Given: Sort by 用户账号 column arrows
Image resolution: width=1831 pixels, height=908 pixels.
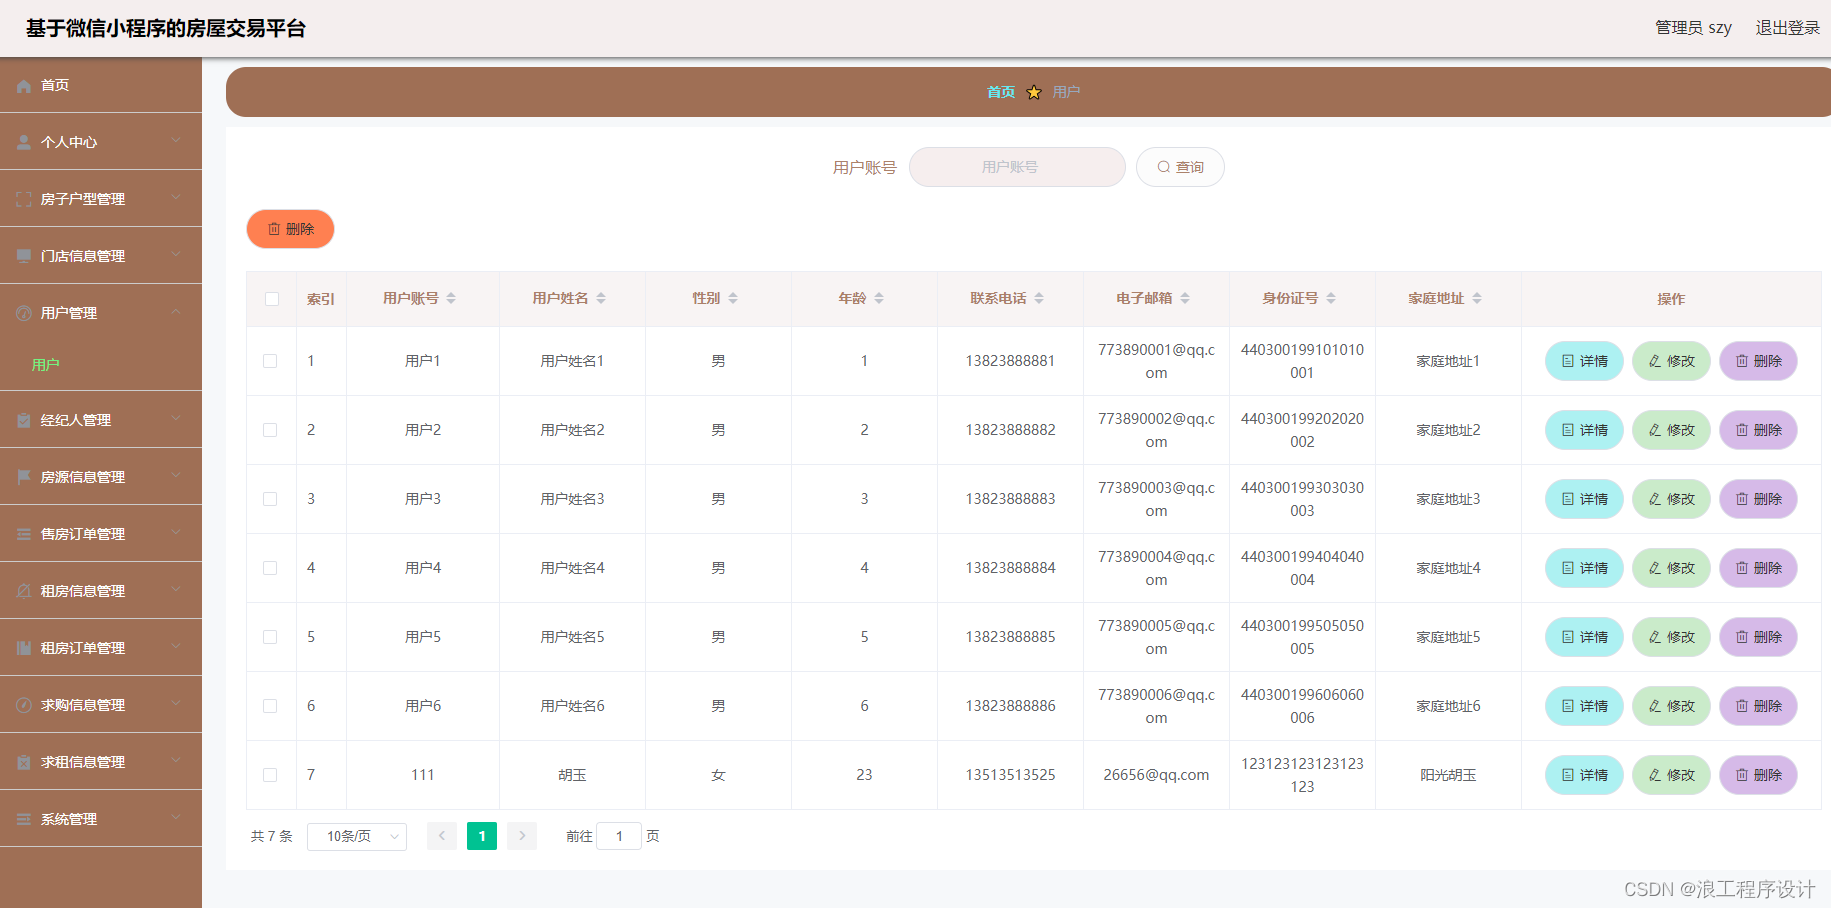Looking at the screenshot, I should [451, 298].
